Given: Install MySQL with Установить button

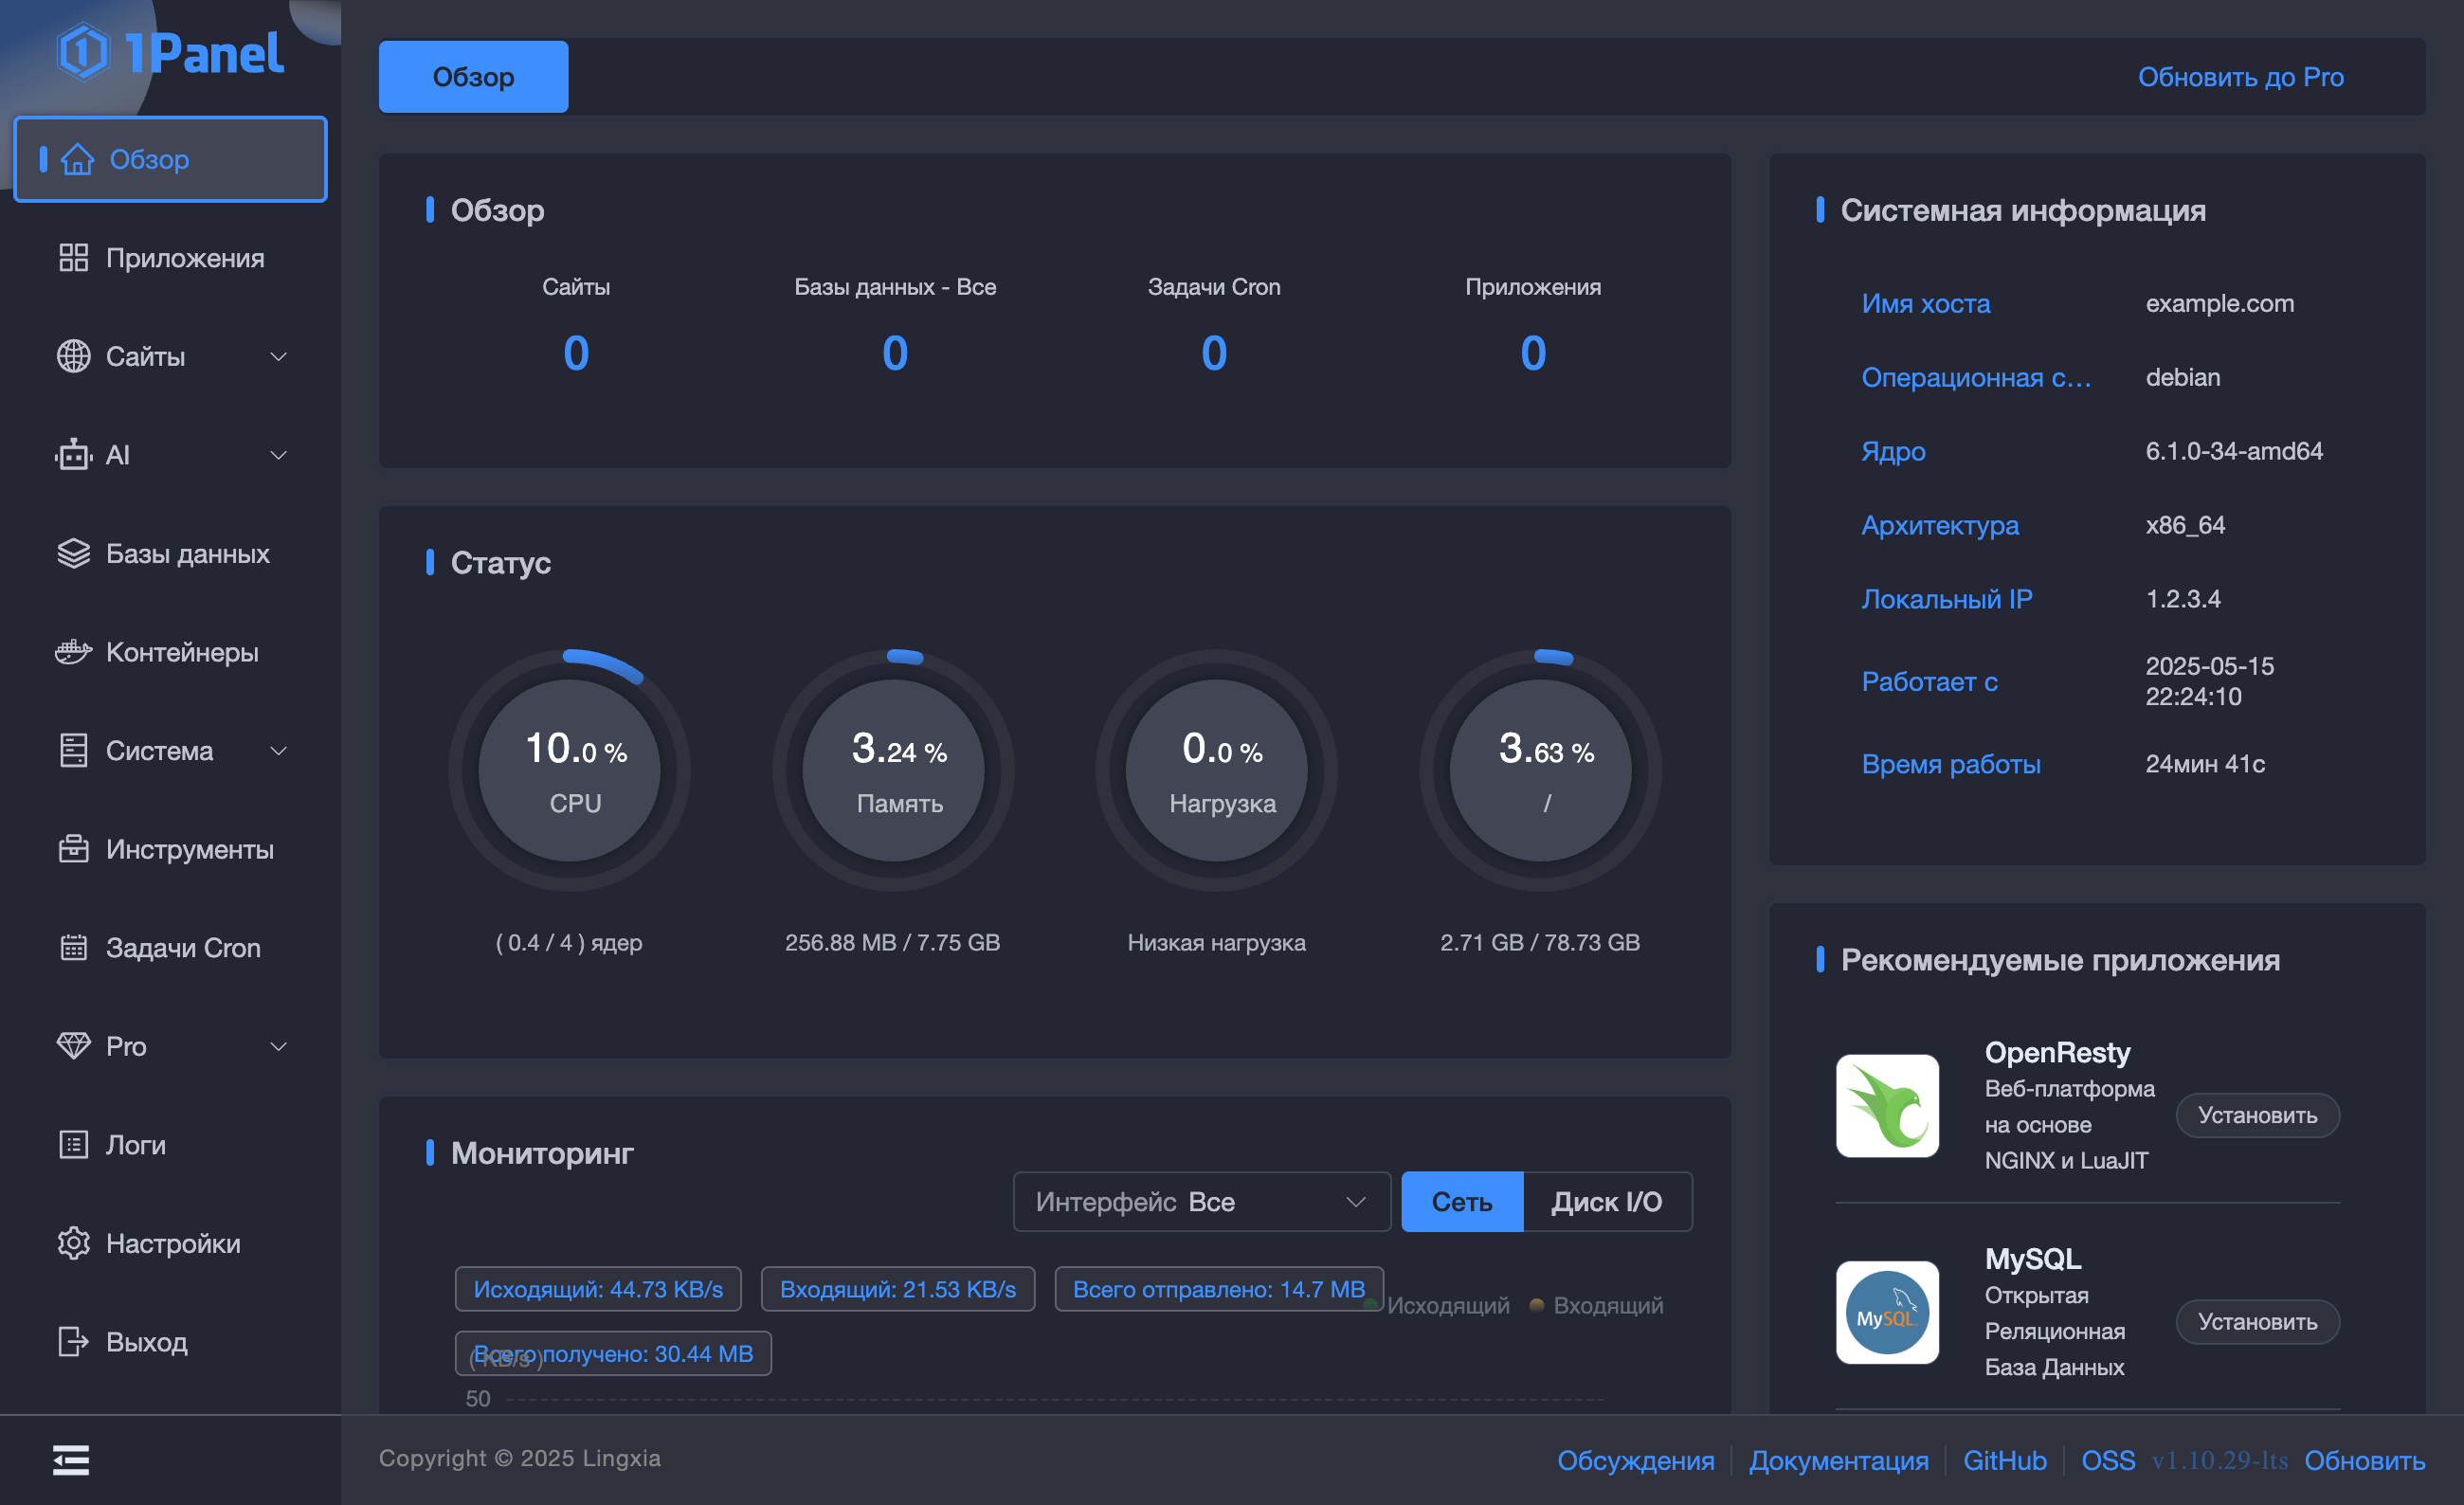Looking at the screenshot, I should point(2258,1322).
